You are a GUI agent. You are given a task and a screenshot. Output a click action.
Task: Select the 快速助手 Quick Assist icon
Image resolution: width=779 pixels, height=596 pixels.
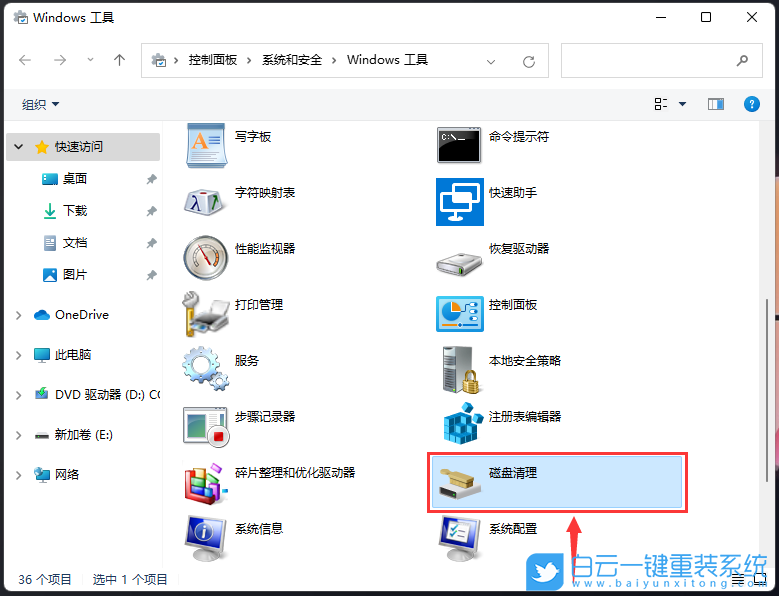pos(460,202)
